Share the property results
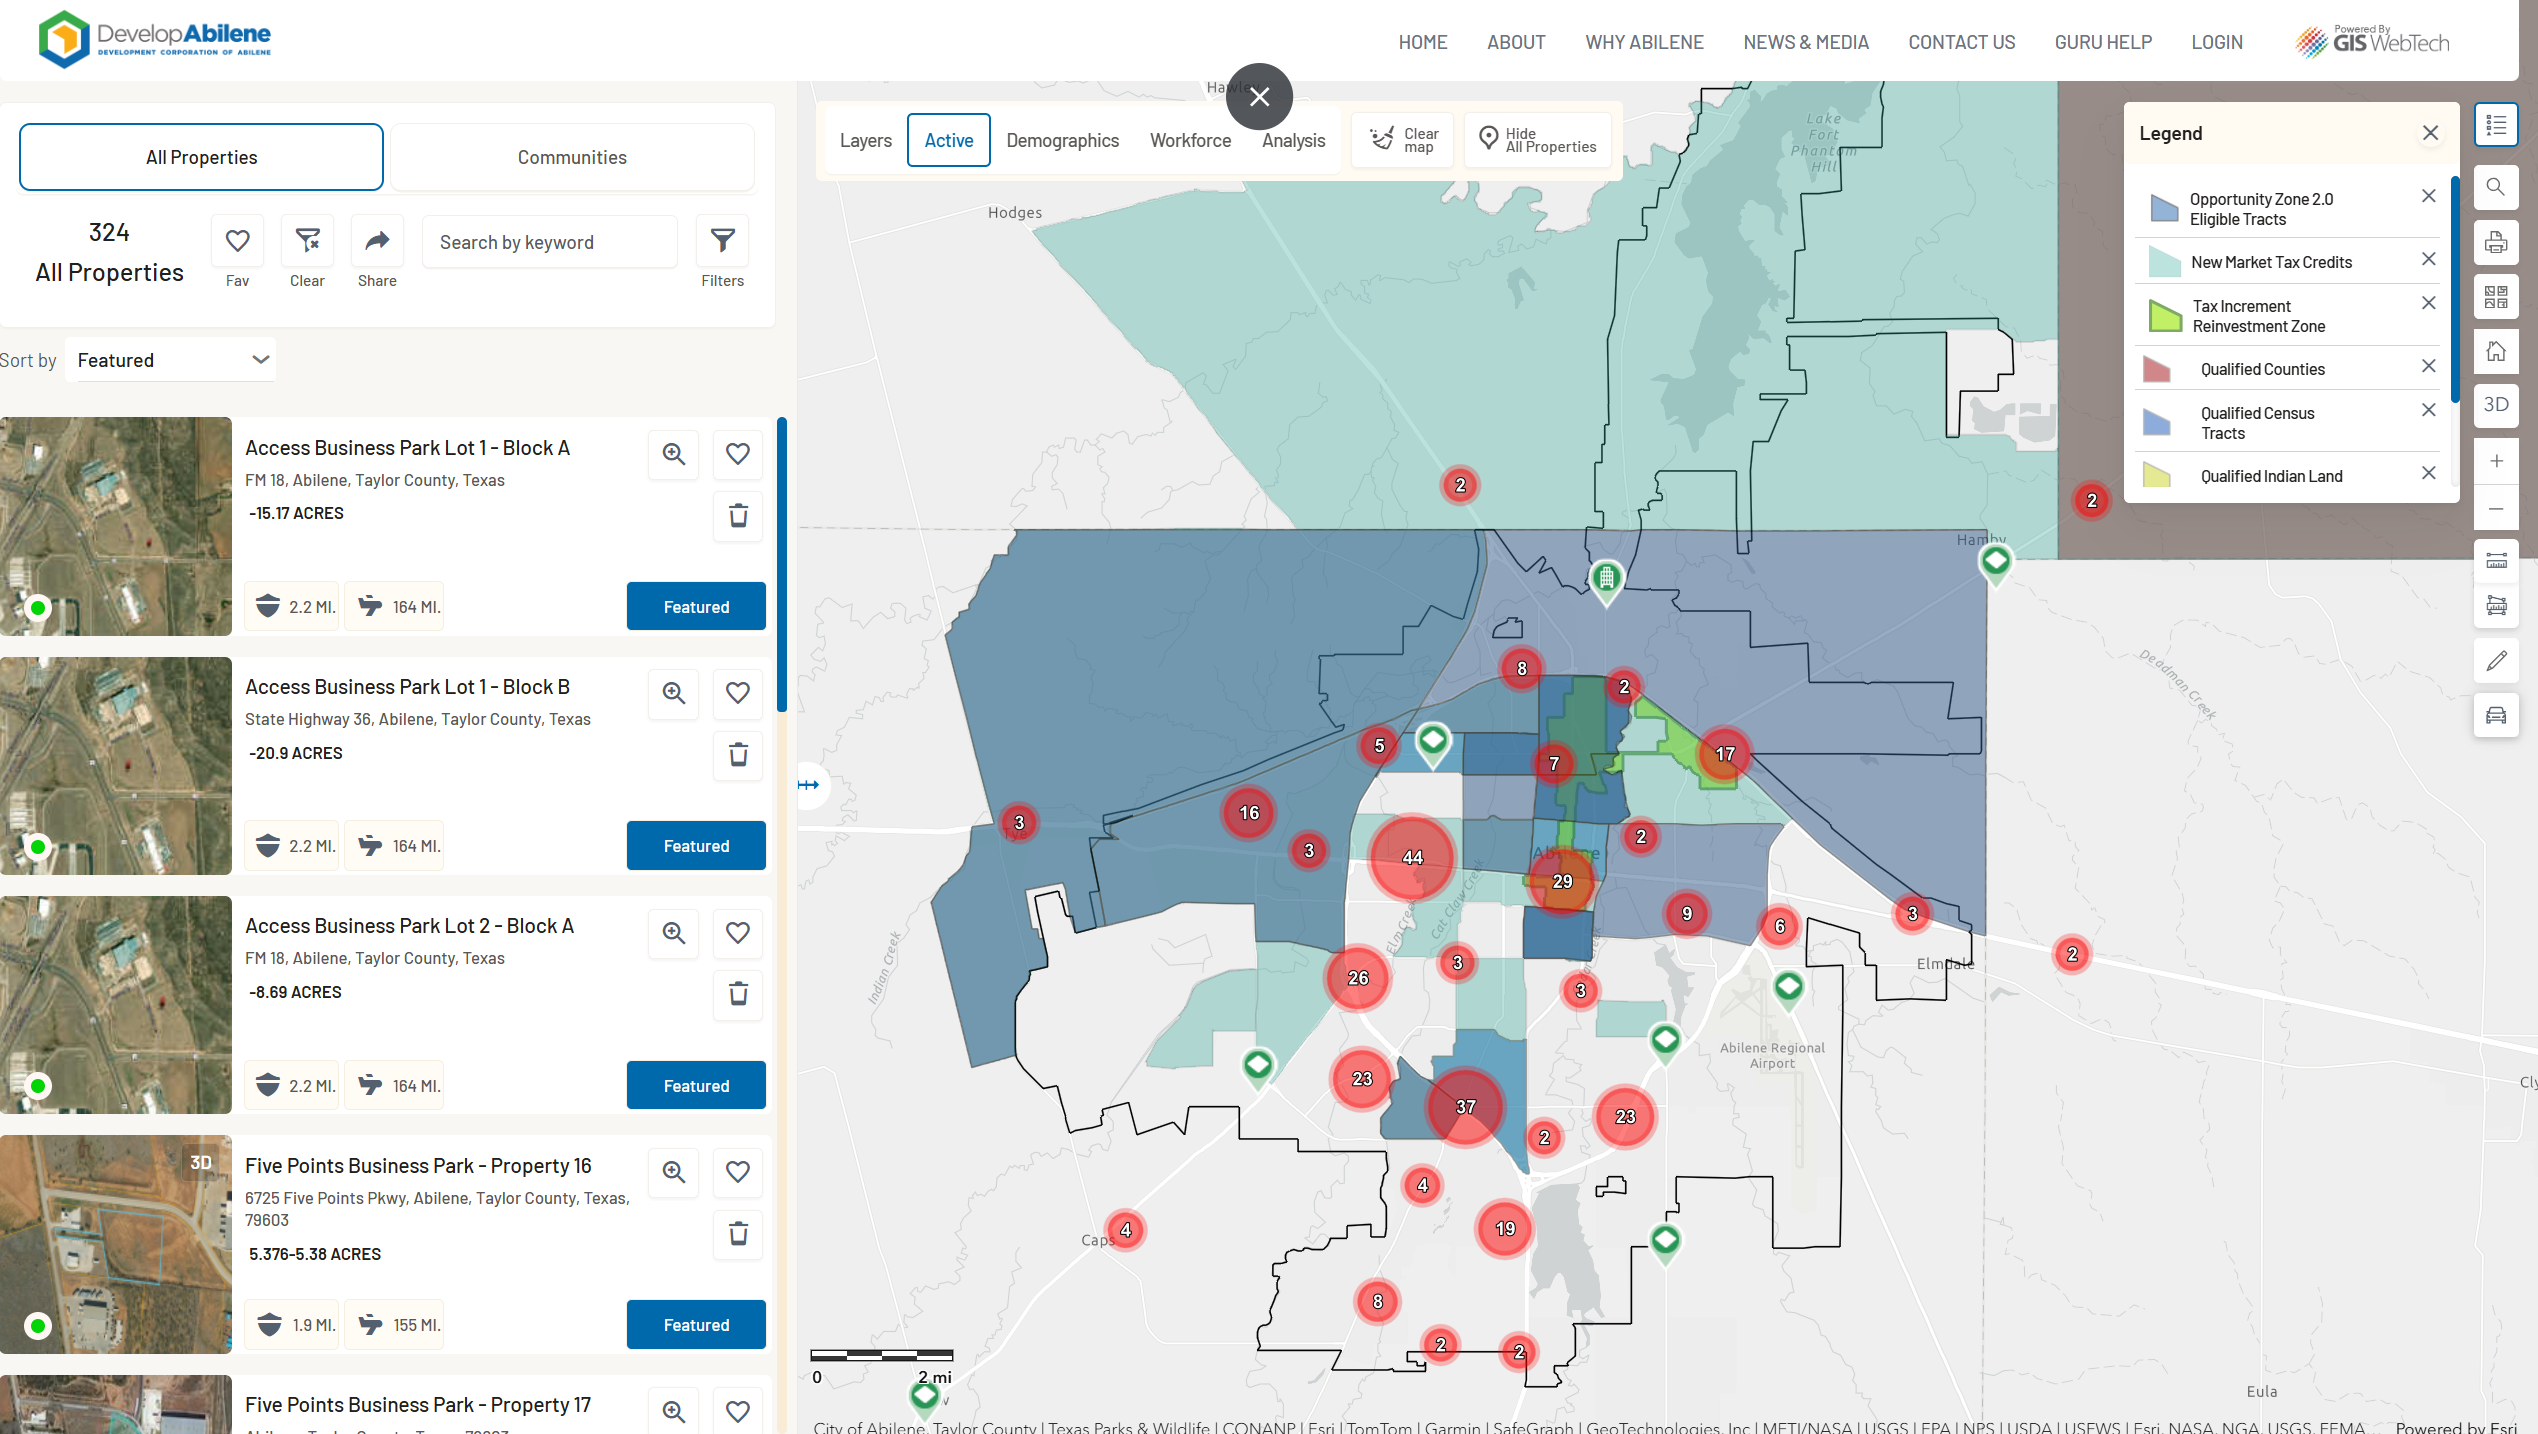Viewport: 2538px width, 1434px height. click(x=377, y=241)
